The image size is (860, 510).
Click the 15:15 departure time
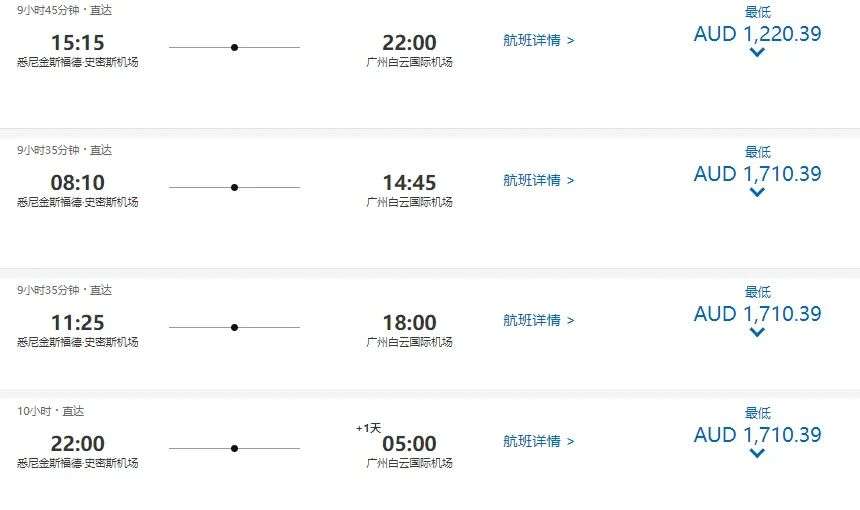(77, 43)
